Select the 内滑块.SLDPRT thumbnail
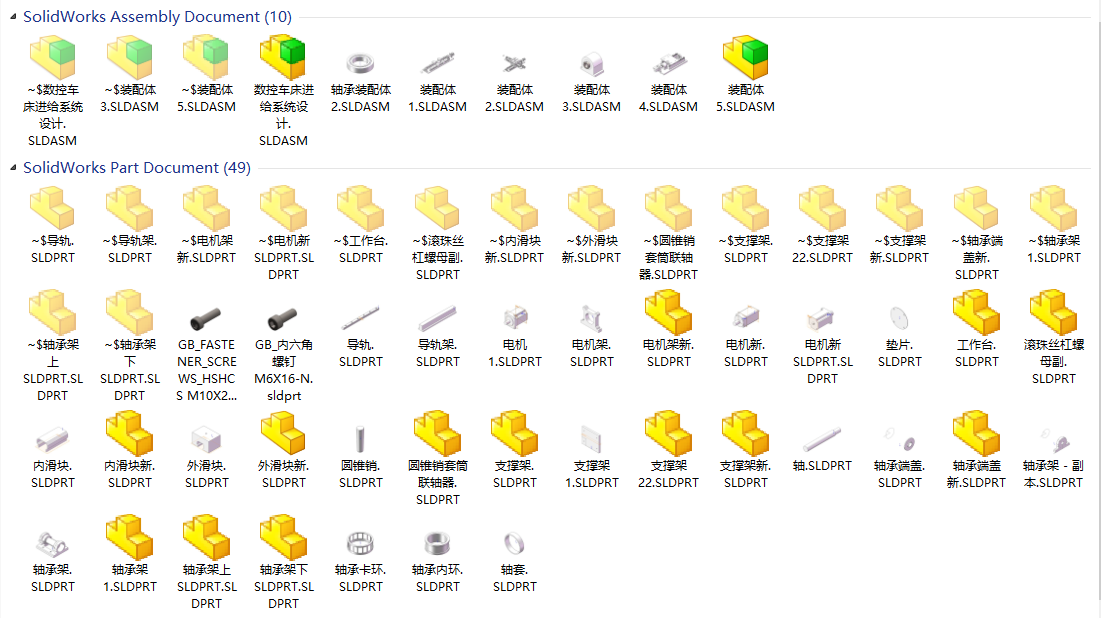 53,440
